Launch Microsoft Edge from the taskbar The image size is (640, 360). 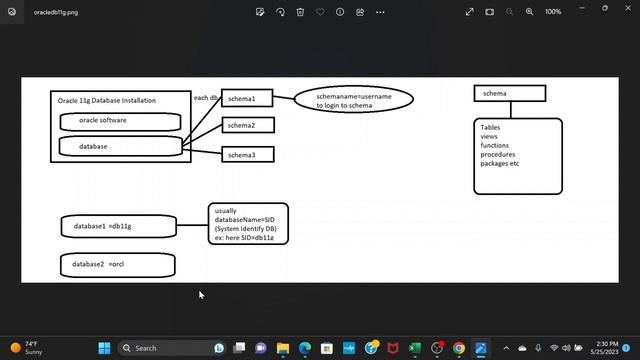pos(305,348)
